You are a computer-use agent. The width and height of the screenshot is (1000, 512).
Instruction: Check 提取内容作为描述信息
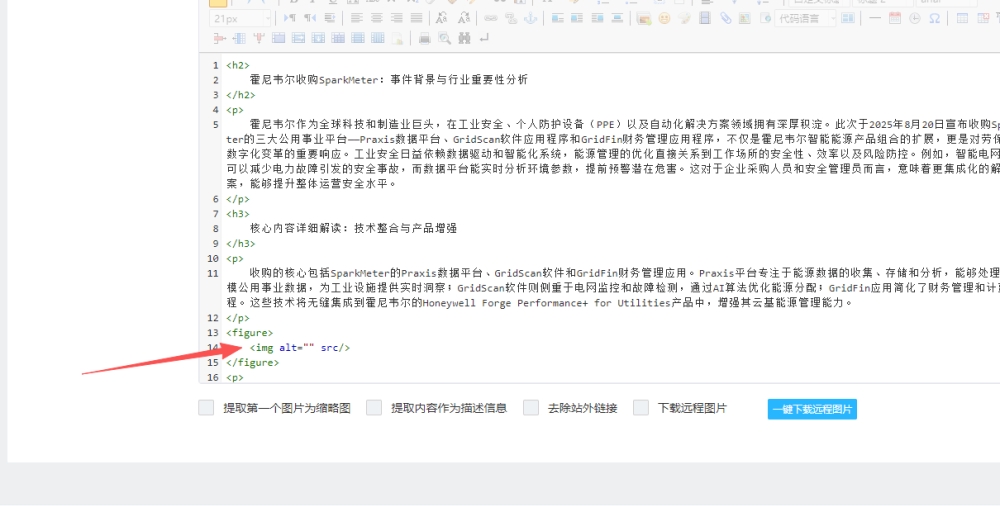pyautogui.click(x=374, y=408)
